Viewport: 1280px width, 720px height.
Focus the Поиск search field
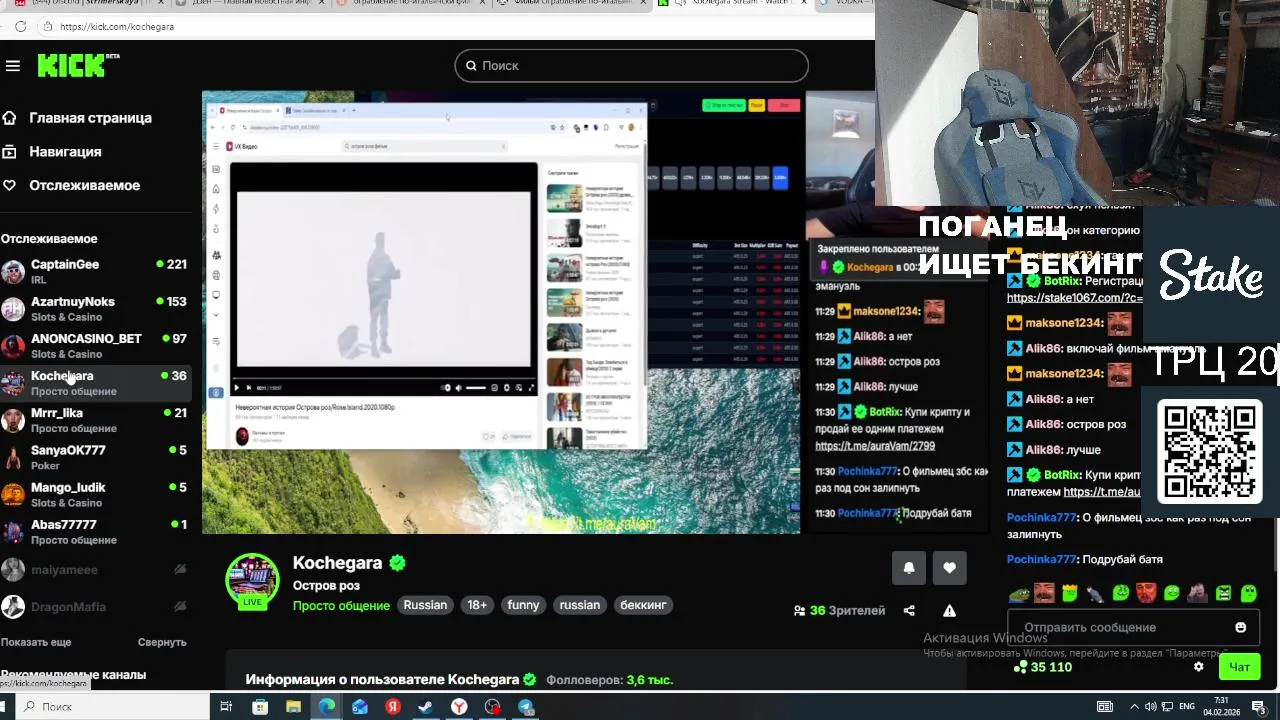coord(631,65)
